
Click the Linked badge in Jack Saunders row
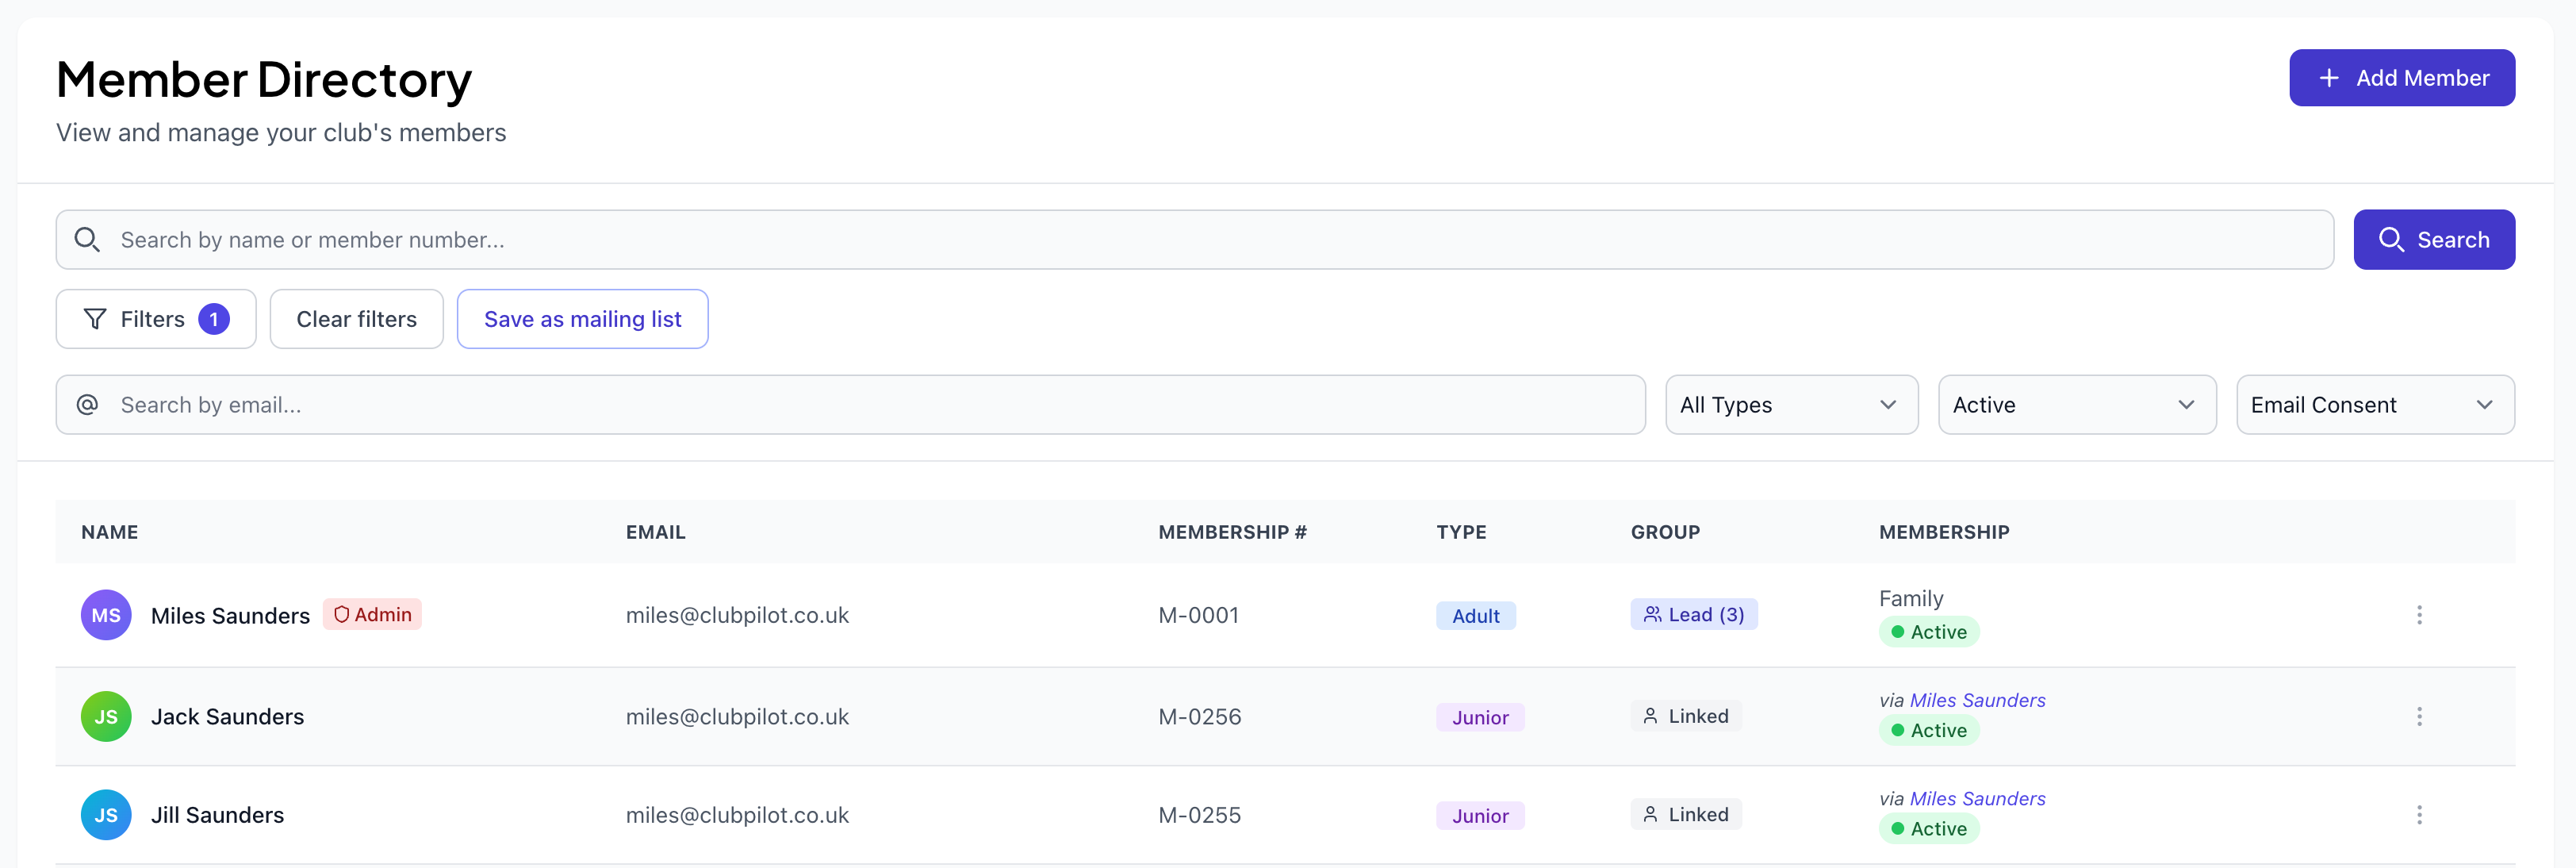pos(1685,716)
